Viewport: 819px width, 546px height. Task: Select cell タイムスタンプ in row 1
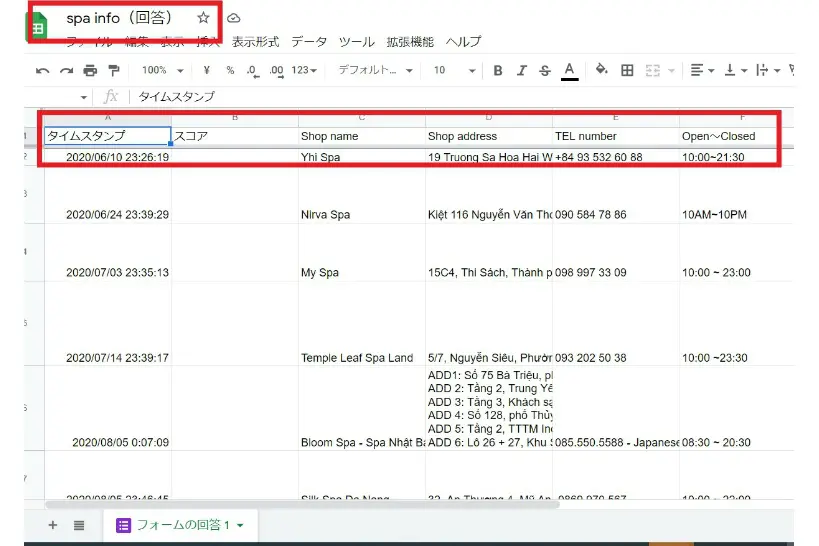(x=108, y=136)
